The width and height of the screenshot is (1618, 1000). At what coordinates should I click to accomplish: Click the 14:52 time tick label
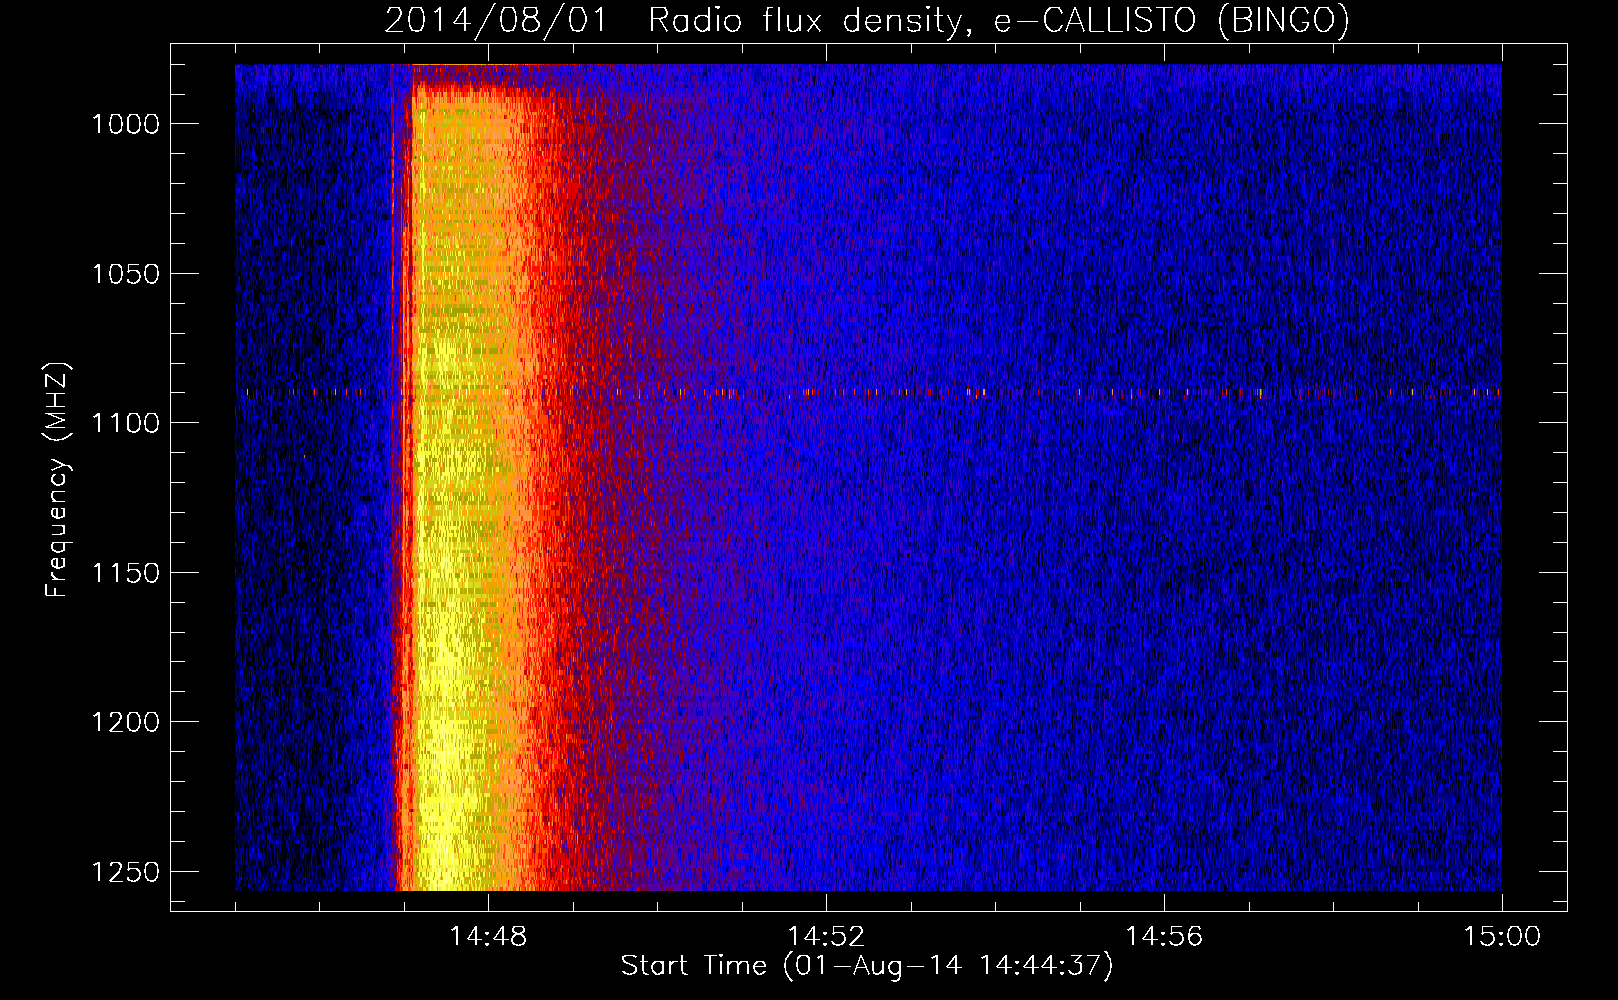[x=826, y=937]
